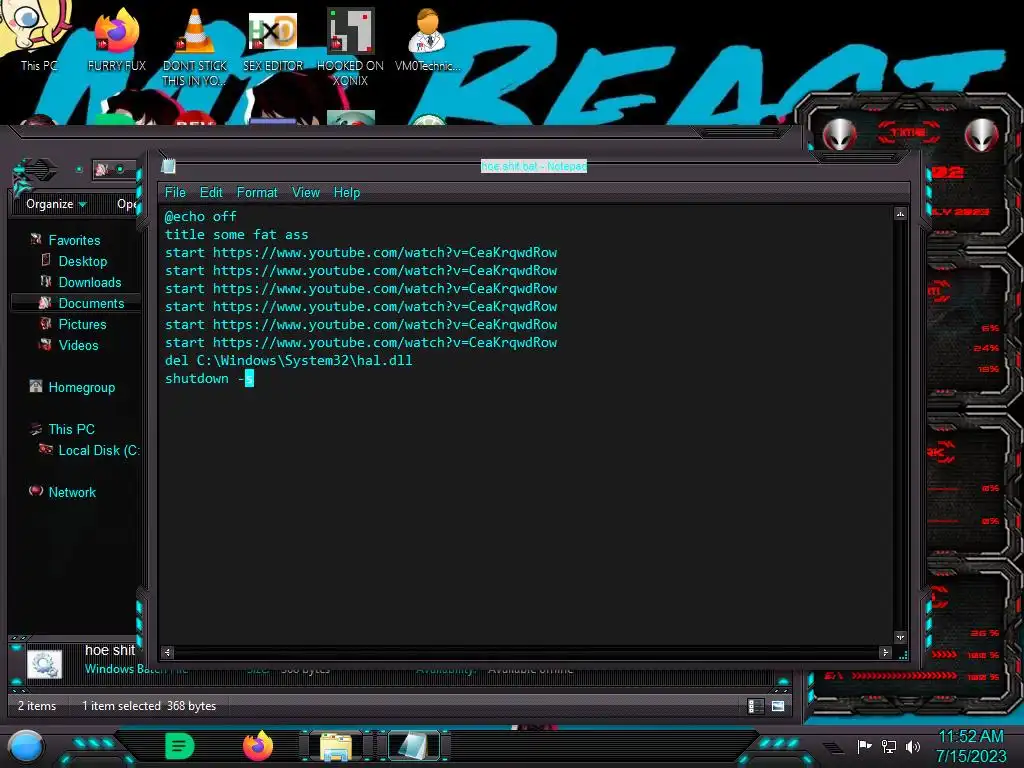
Task: Open the Notepad Format menu
Action: 257,193
